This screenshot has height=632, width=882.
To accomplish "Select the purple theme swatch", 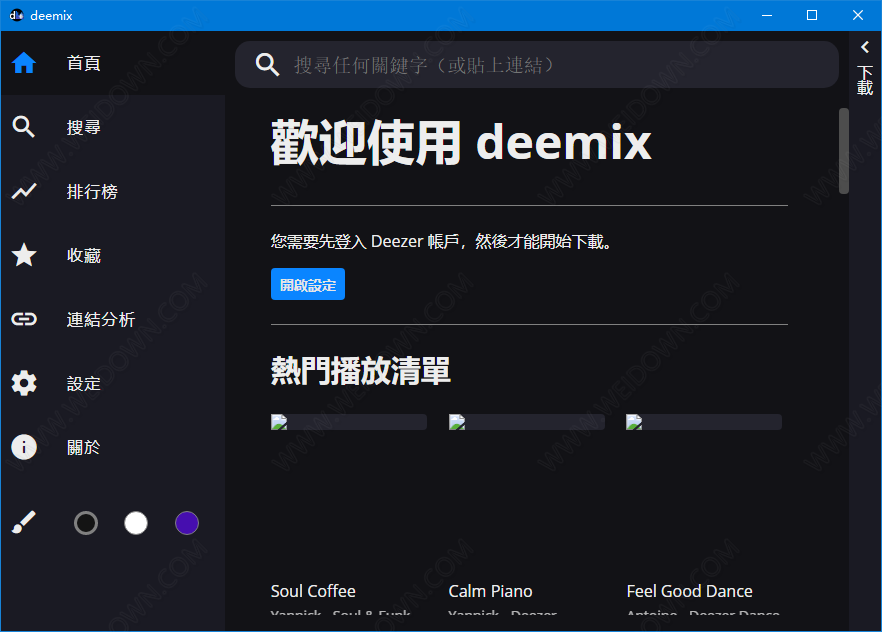I will point(187,523).
